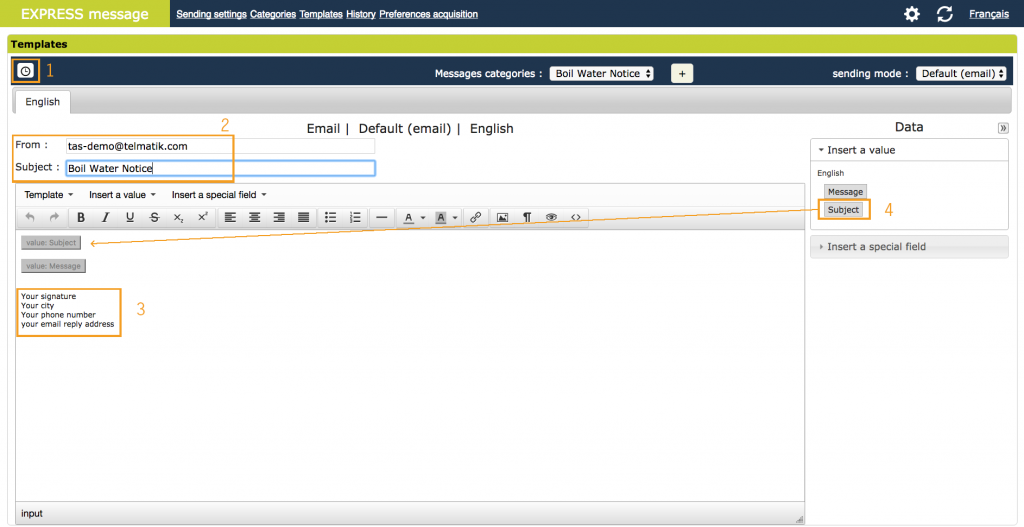Open the Templates link in header
Viewport: 1024px width, 527px height.
coord(321,14)
